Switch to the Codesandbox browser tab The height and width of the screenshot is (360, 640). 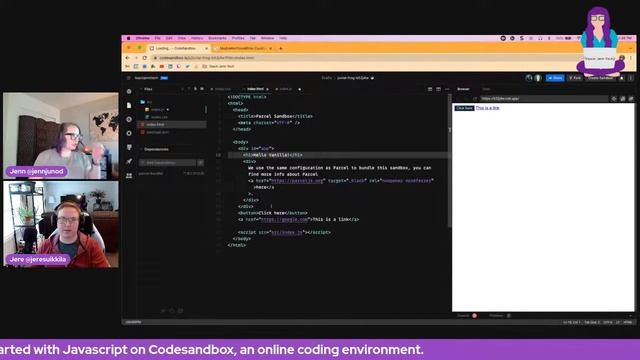179,48
